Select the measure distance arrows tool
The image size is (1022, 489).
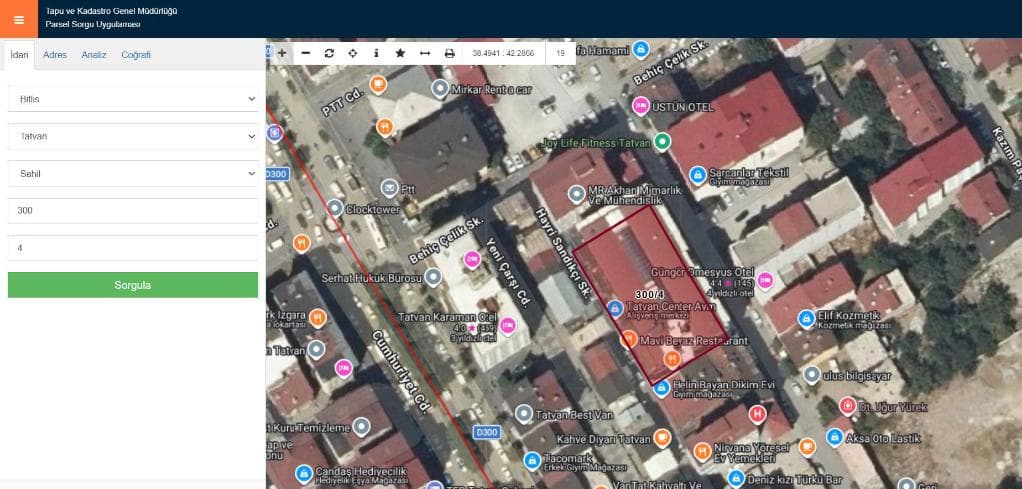(x=425, y=53)
